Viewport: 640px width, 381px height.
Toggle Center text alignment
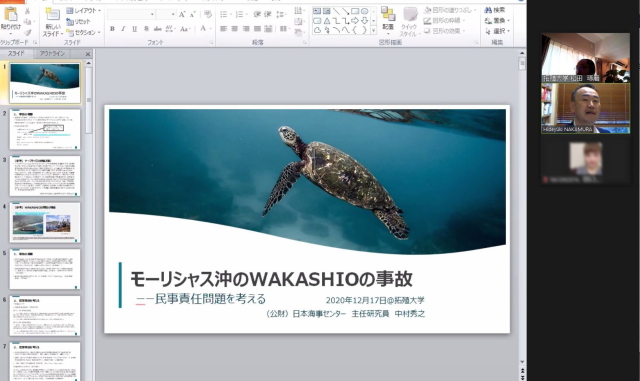(235, 29)
